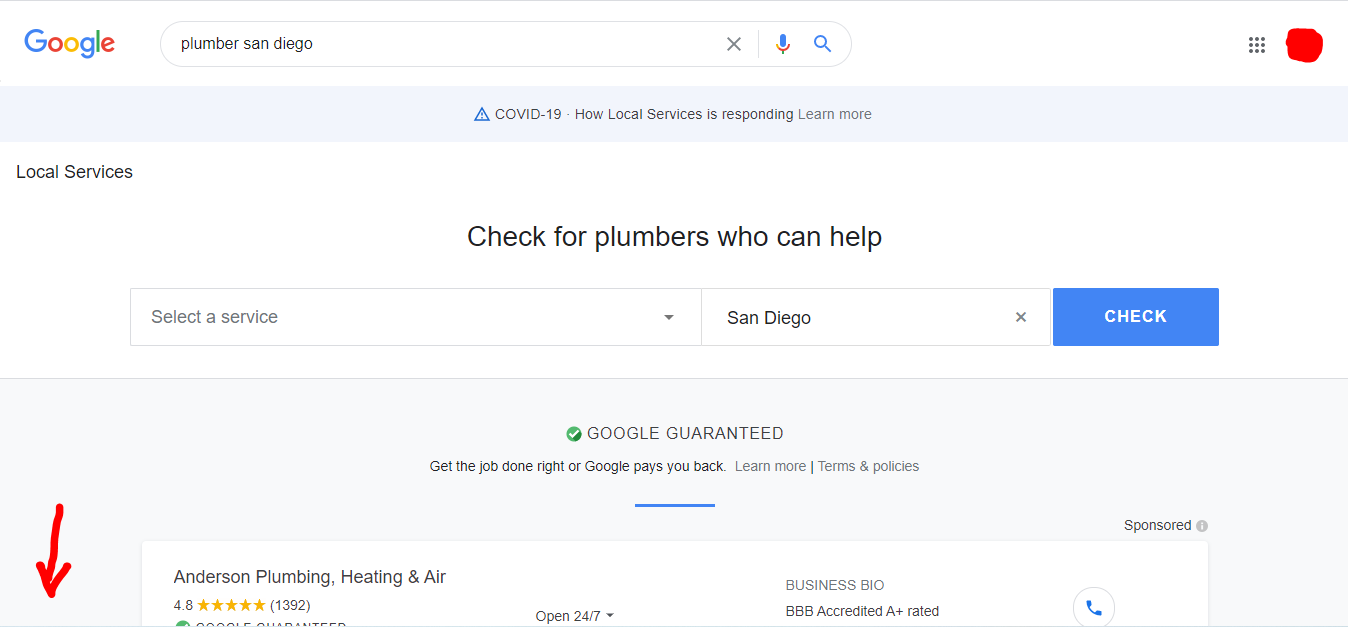
Task: Click the COVID-19 warning triangle icon
Action: click(482, 114)
